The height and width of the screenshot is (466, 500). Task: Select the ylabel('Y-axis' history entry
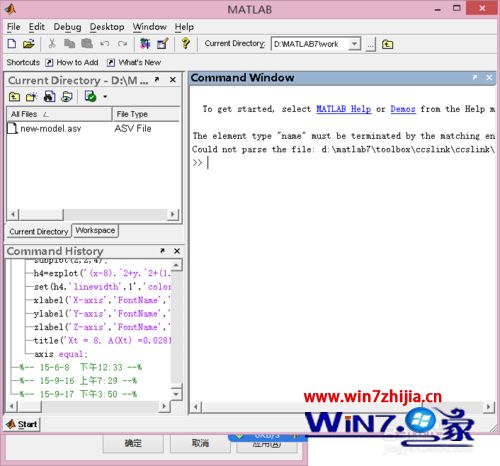102,314
